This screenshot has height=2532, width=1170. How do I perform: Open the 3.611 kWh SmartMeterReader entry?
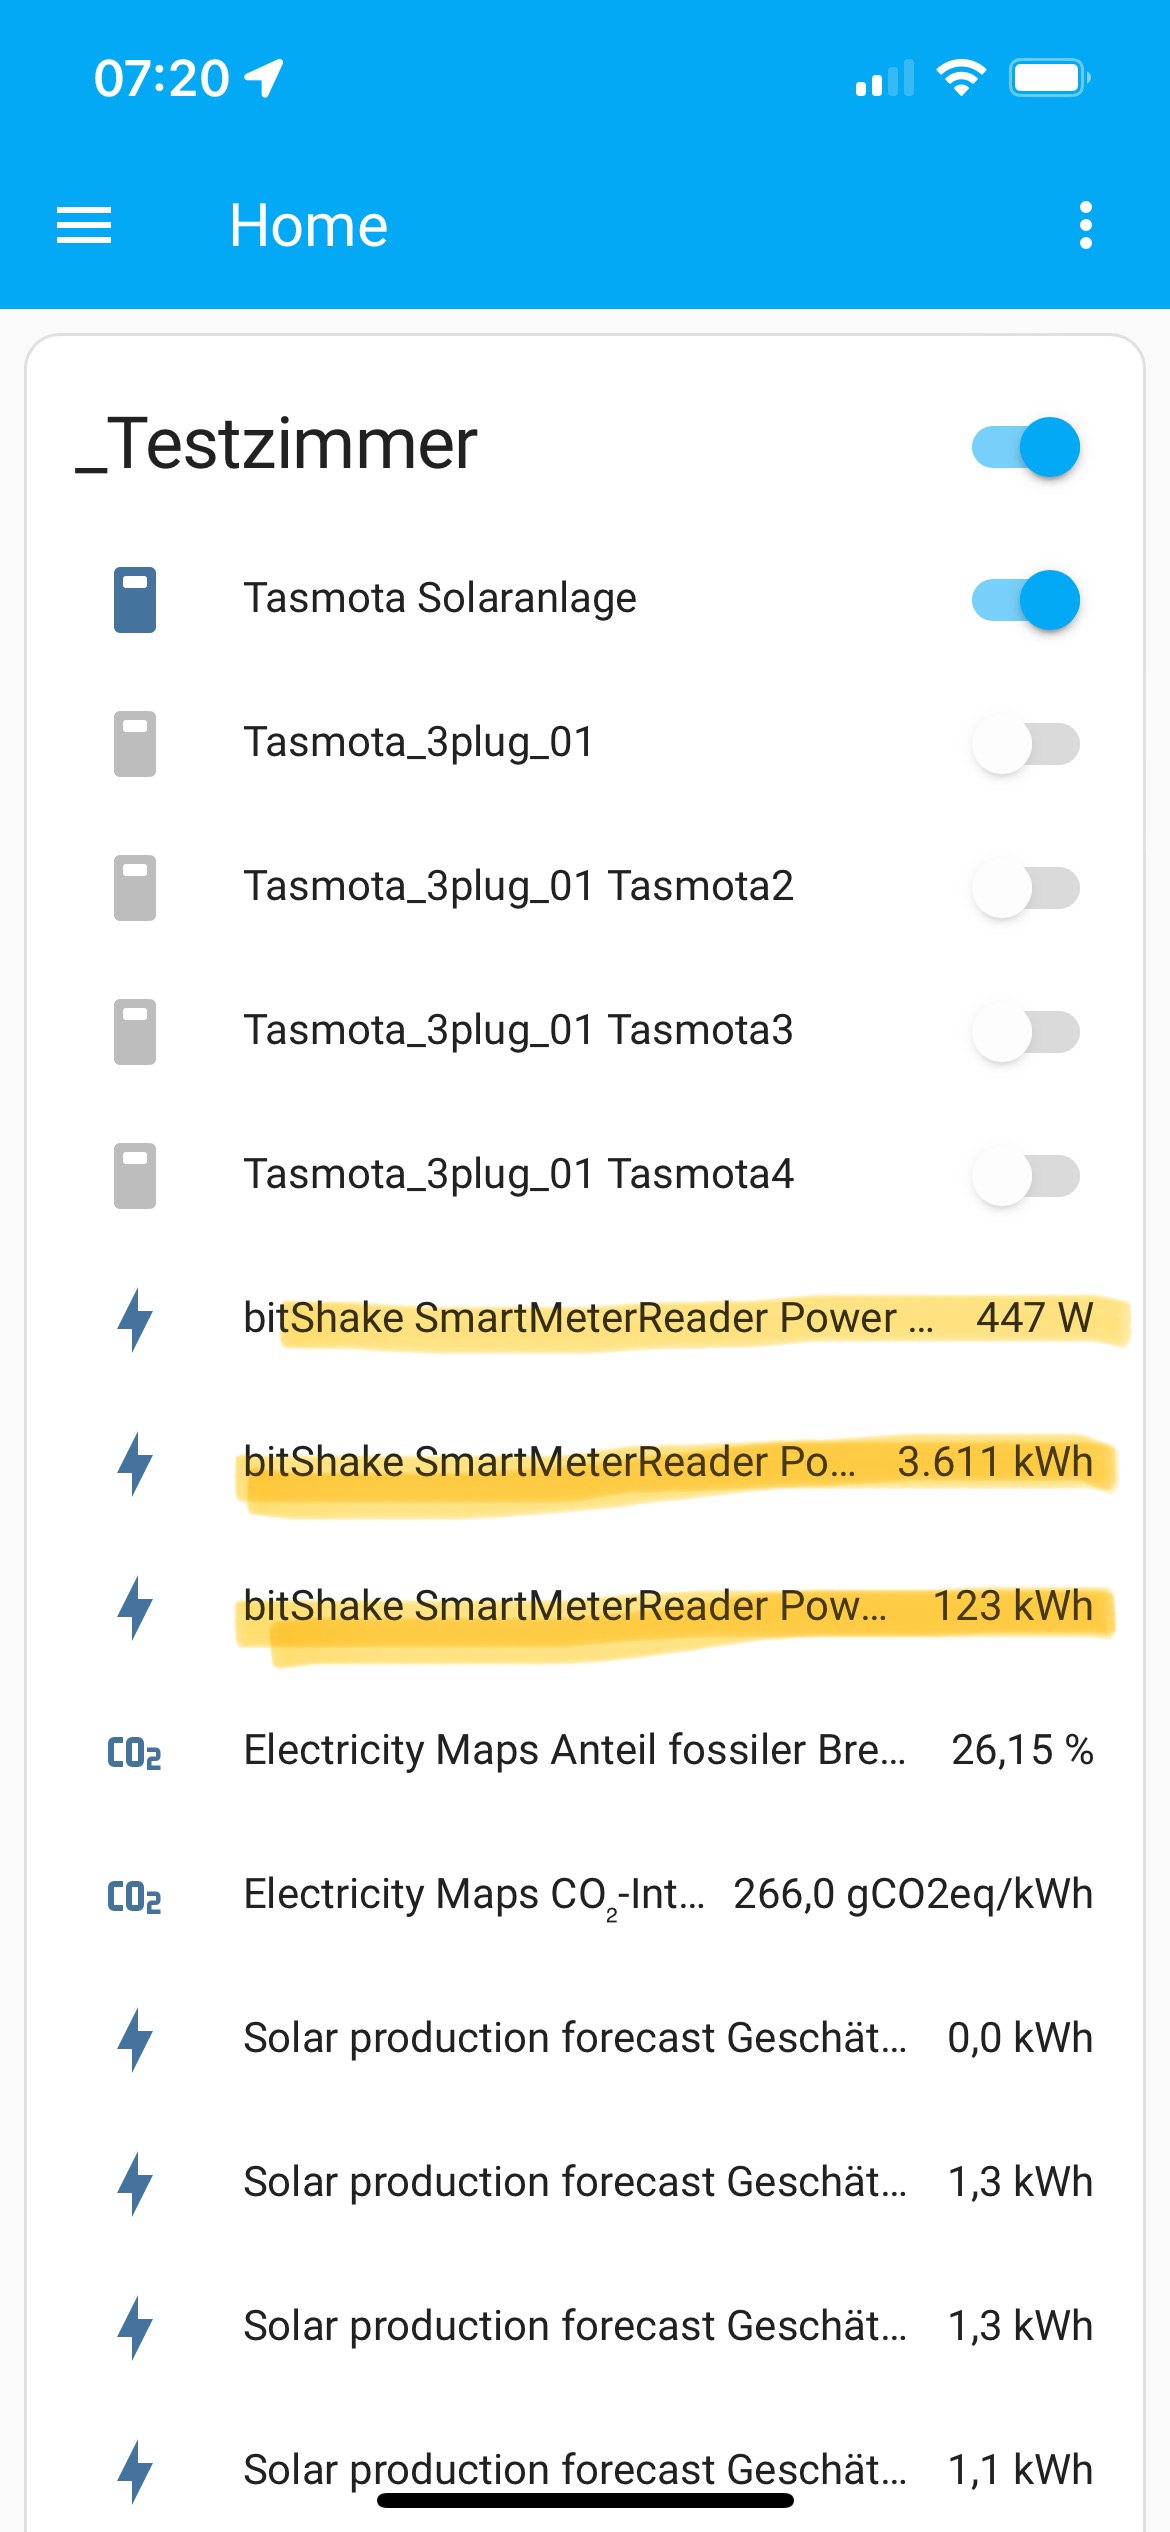[x=668, y=1462]
